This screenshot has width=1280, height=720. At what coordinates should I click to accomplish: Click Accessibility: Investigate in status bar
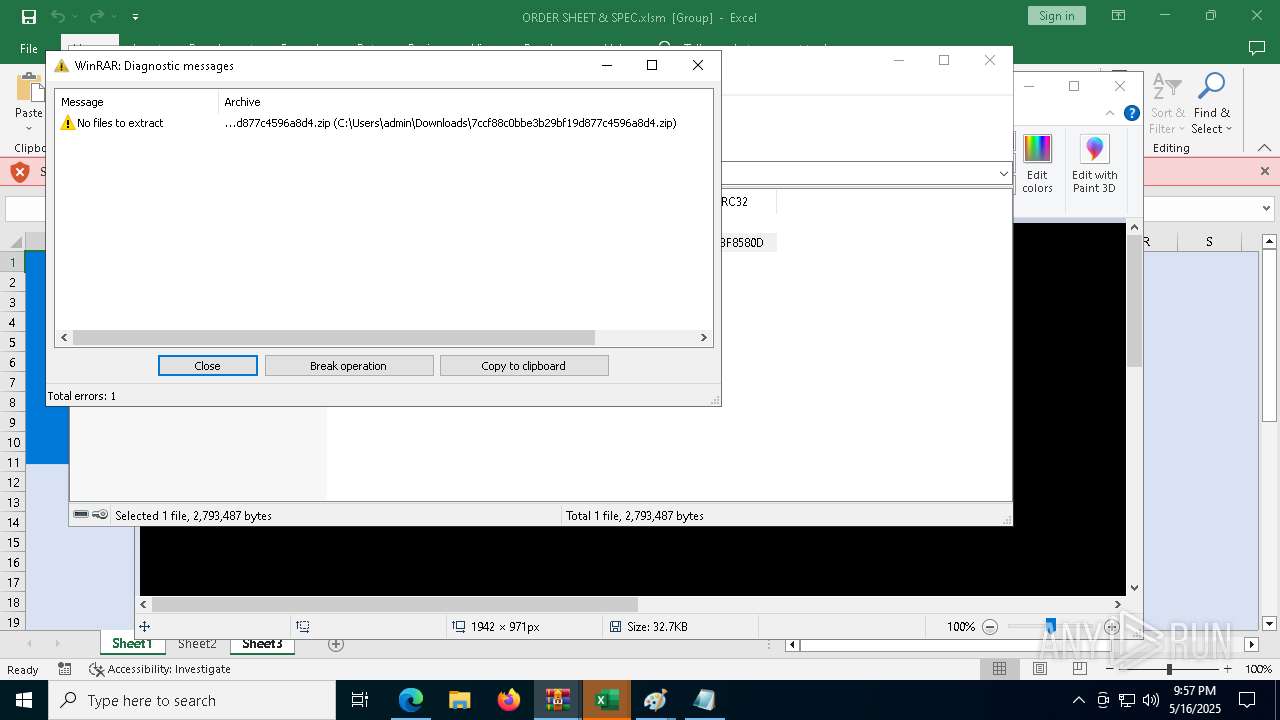point(160,669)
